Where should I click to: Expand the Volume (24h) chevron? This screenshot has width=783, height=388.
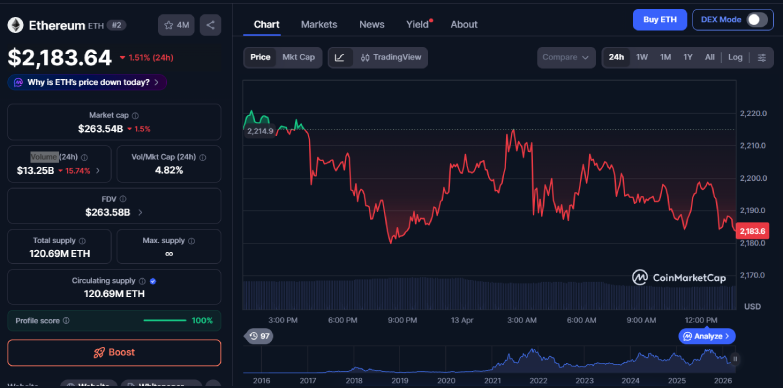[x=97, y=171]
